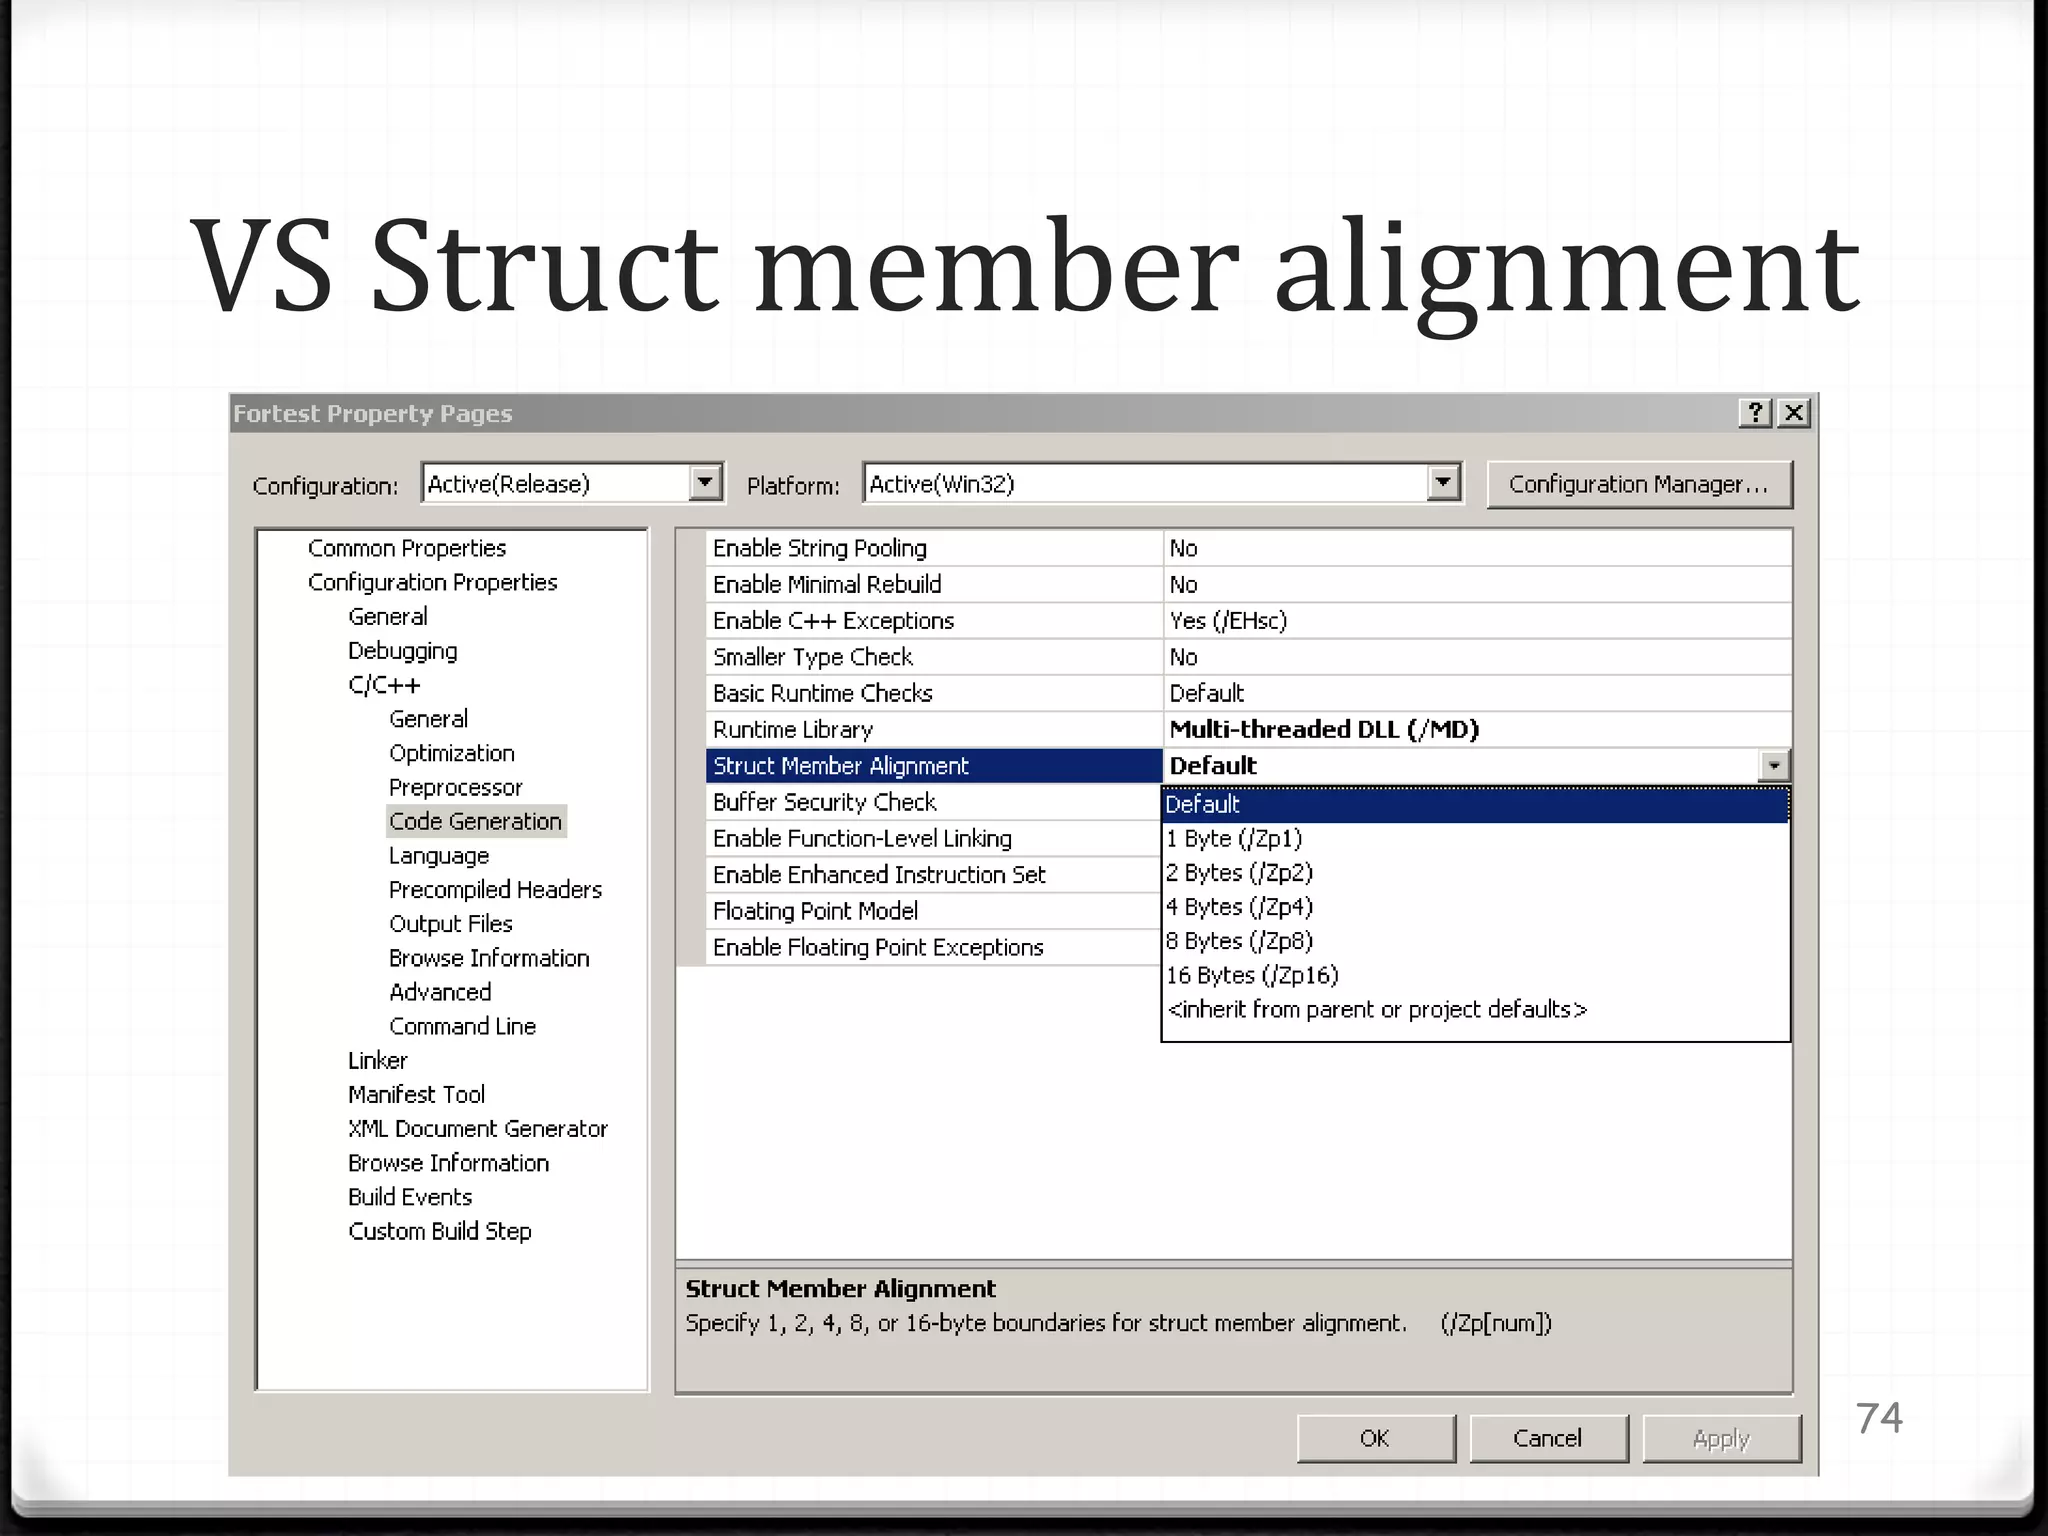The width and height of the screenshot is (2048, 1536).
Task: Select the Smaller Type Check property
Action: pos(934,657)
